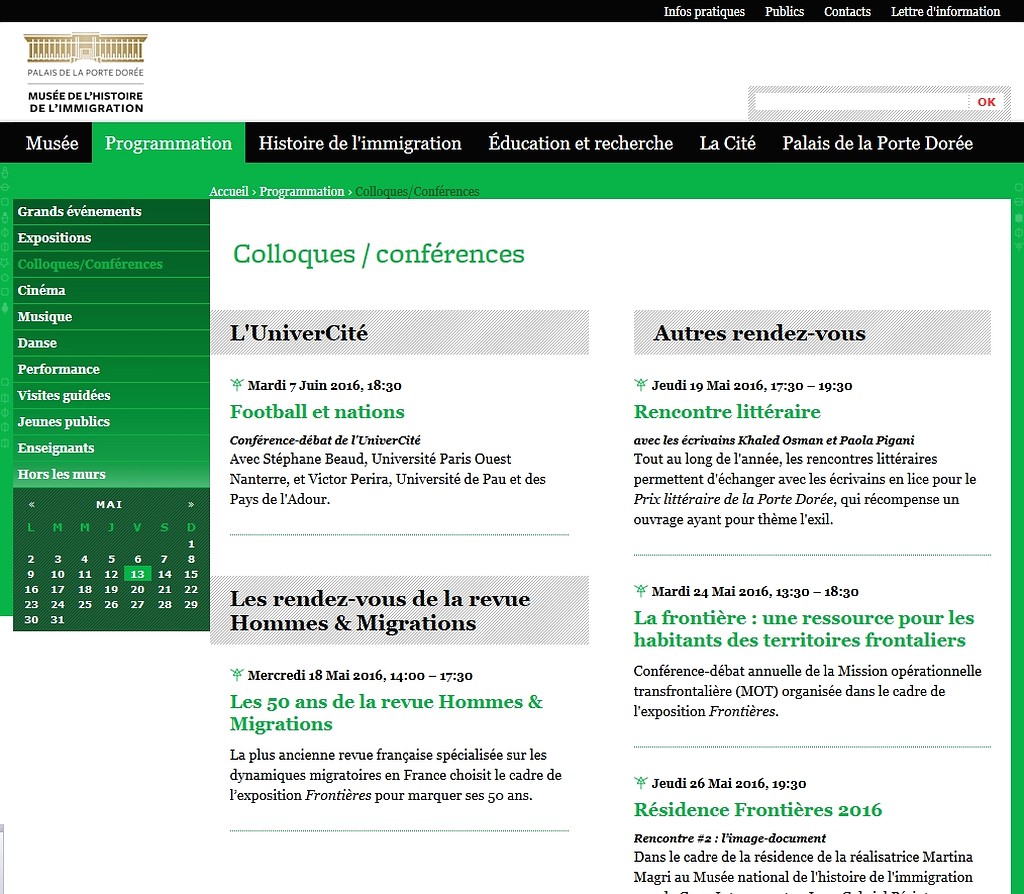Image resolution: width=1024 pixels, height=894 pixels.
Task: Open Les 50 ans de la revue event
Action: pos(386,712)
